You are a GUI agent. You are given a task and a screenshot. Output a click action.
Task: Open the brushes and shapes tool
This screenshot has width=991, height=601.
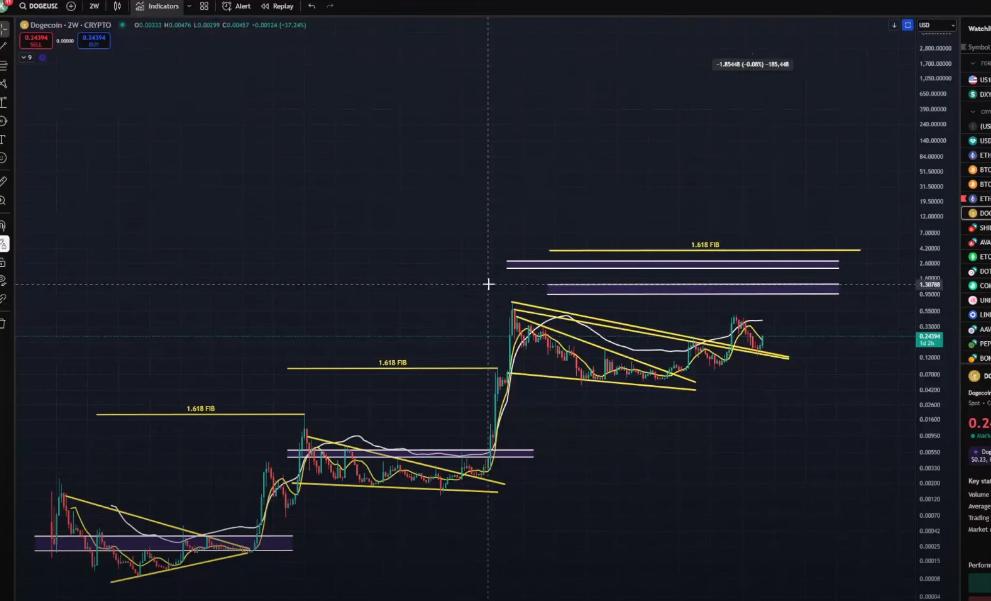pyautogui.click(x=4, y=121)
